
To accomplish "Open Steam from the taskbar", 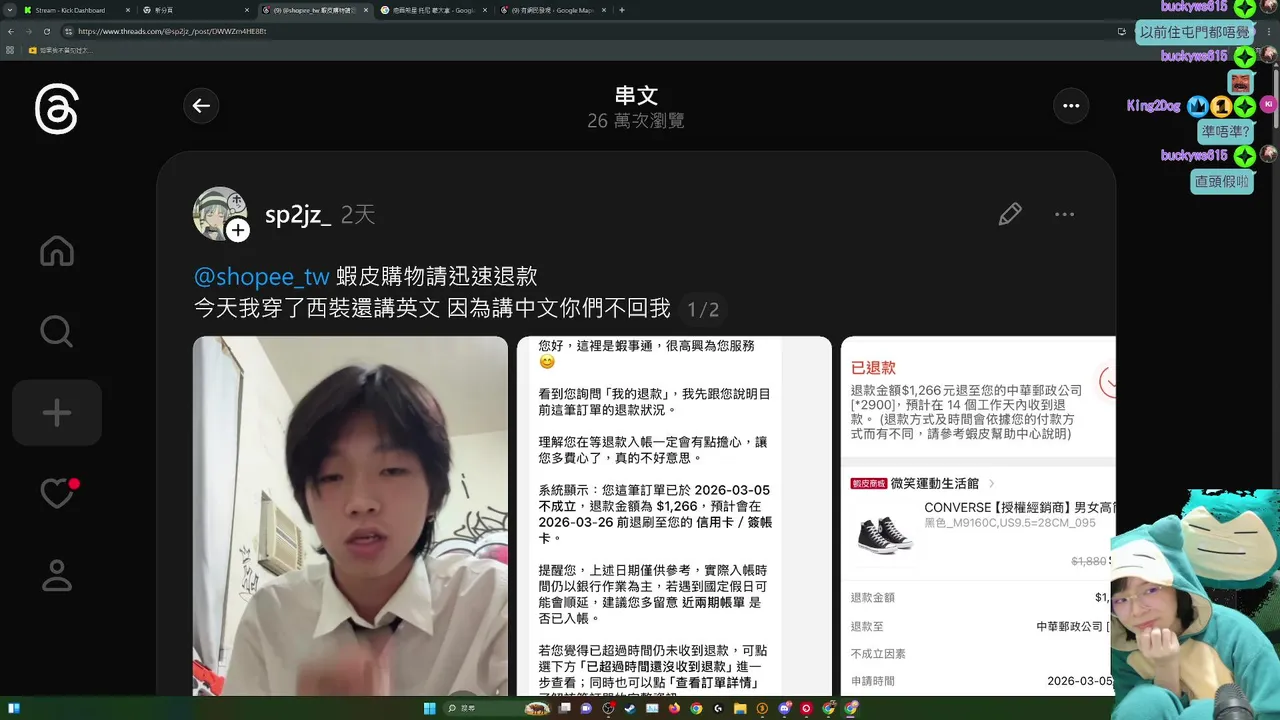I will tap(630, 708).
